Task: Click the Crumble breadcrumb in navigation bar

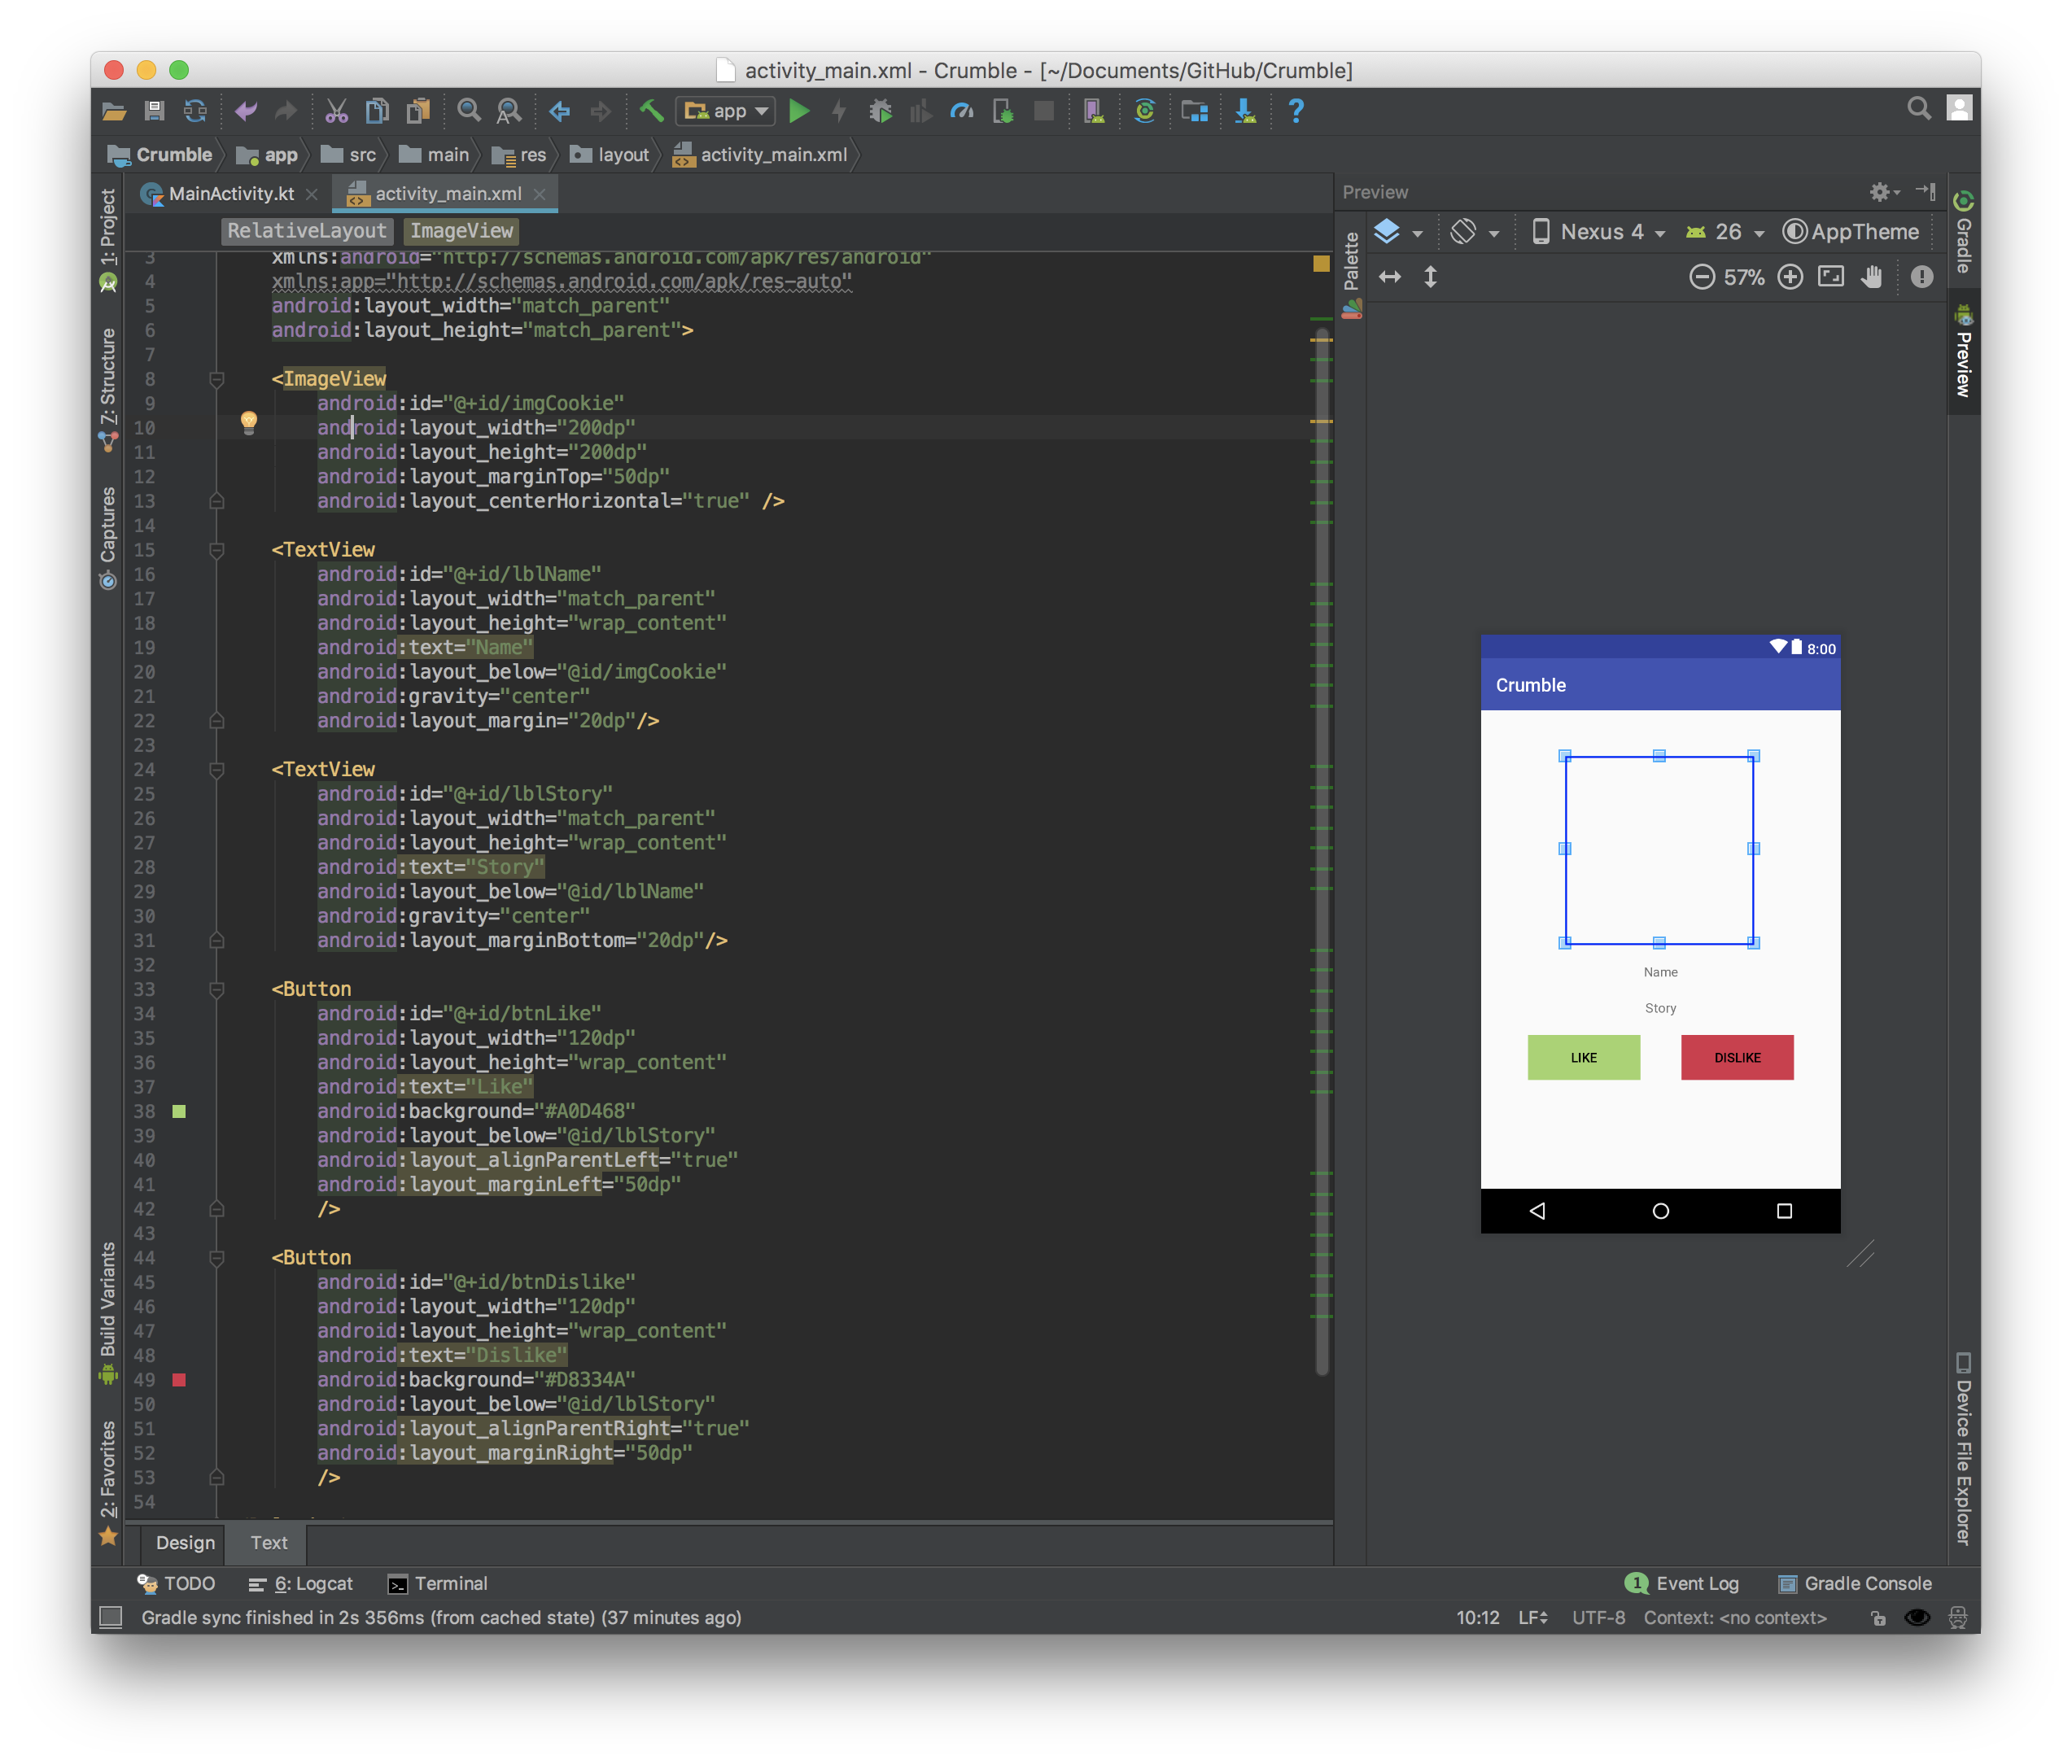Action: (160, 155)
